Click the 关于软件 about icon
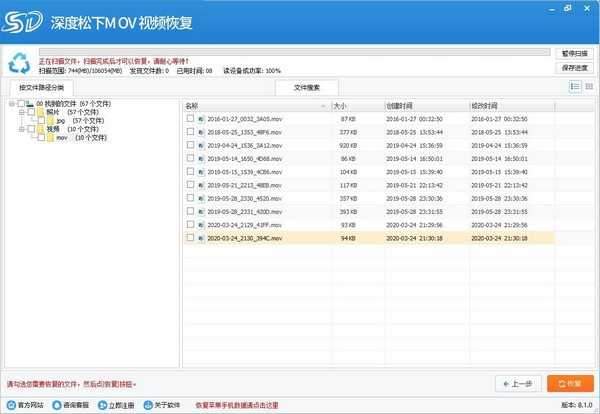This screenshot has height=414, width=600. point(148,405)
